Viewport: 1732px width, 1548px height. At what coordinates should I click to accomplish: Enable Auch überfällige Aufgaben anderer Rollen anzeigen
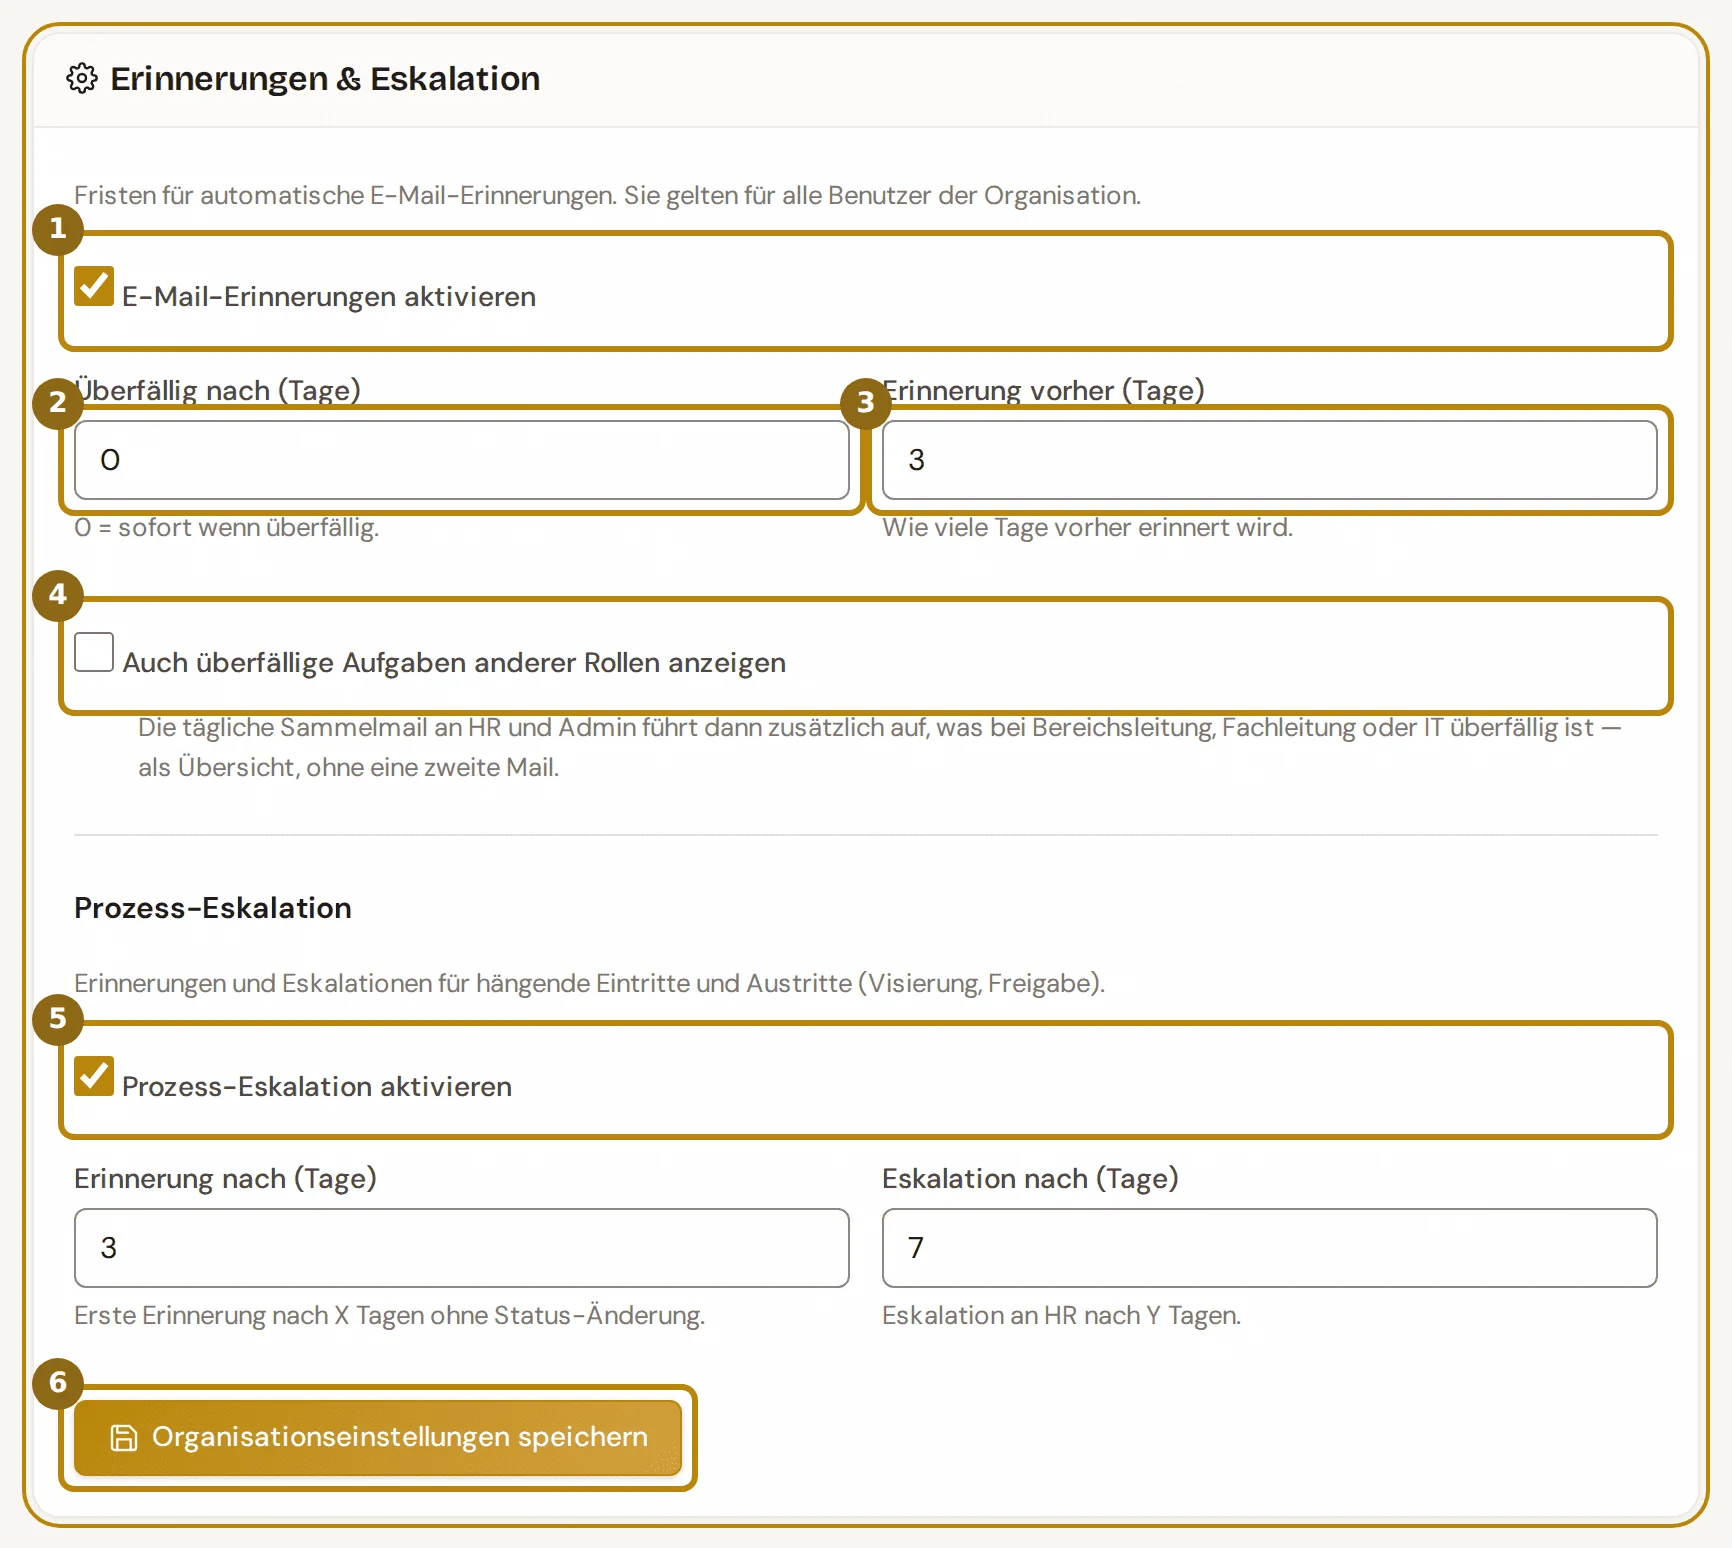[94, 652]
